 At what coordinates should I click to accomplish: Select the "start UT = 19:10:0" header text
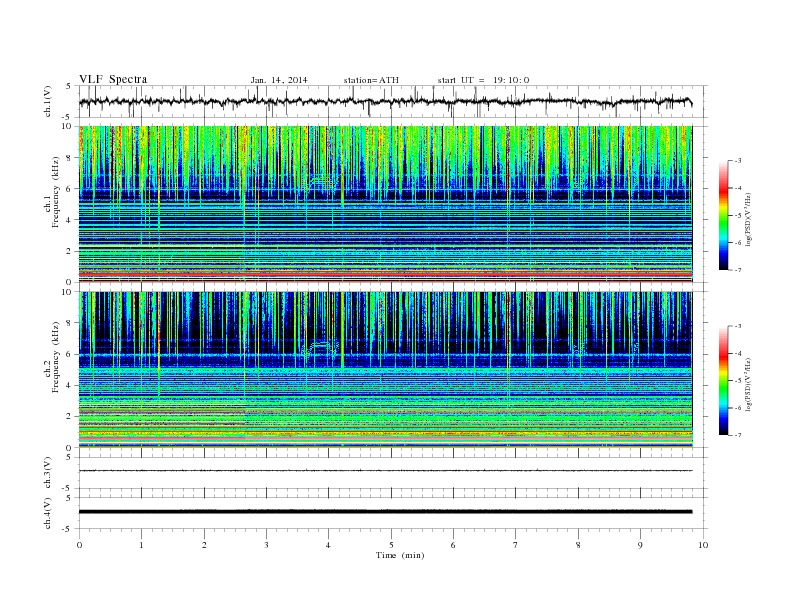click(x=483, y=80)
